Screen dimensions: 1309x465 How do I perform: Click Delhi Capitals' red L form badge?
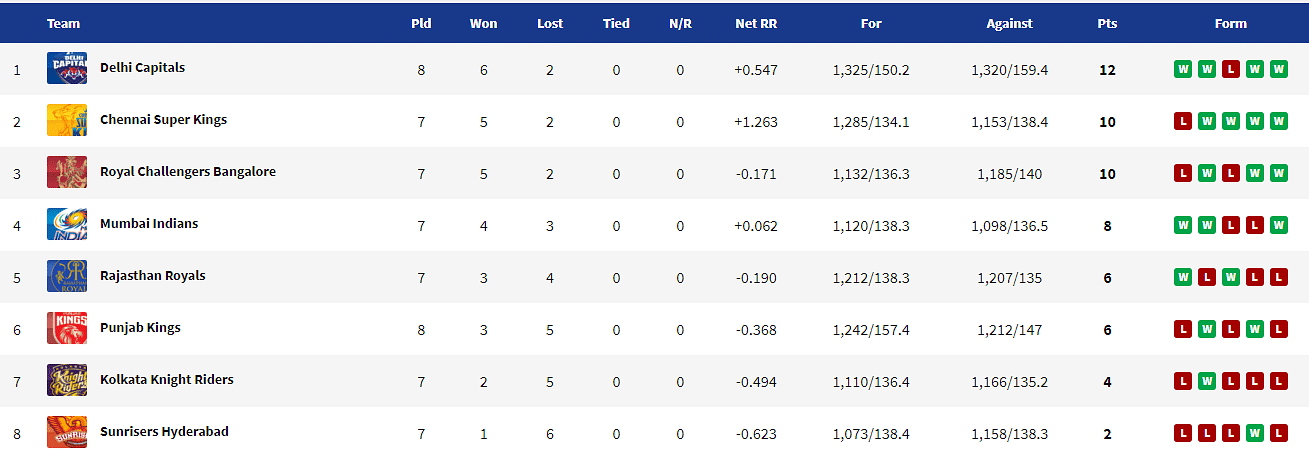coord(1231,69)
